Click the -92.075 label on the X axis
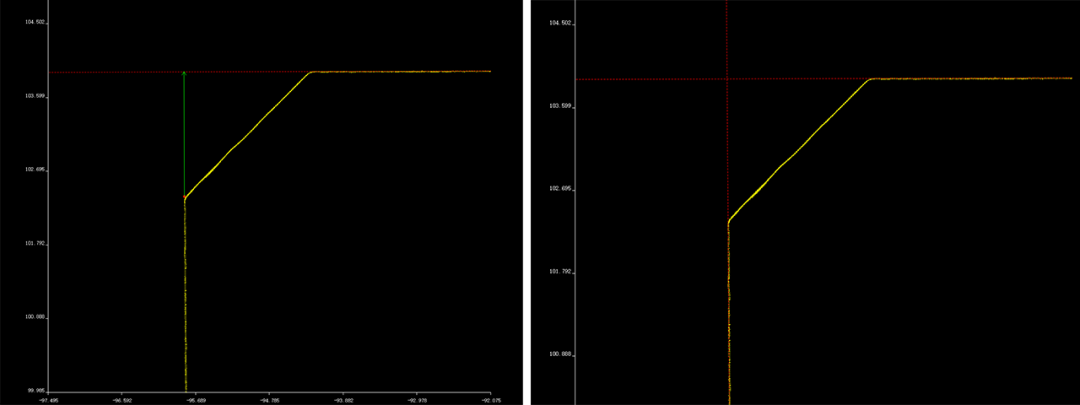 click(490, 398)
